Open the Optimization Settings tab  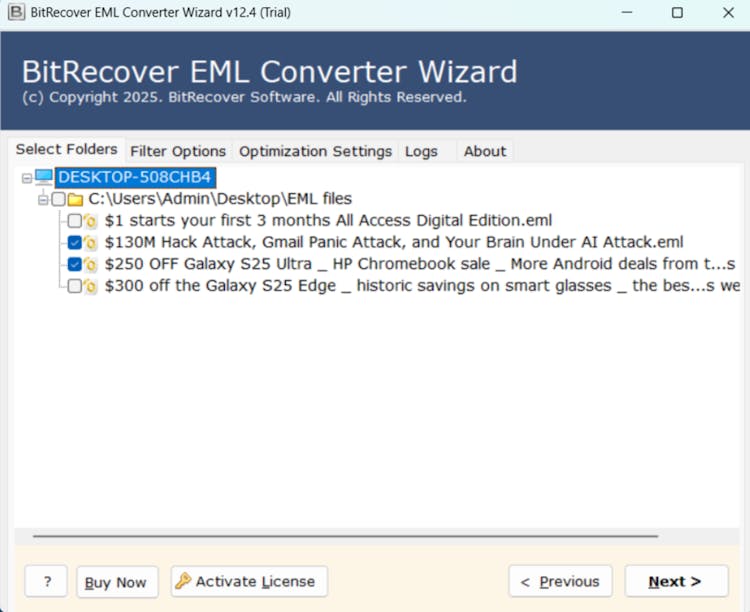click(x=315, y=151)
